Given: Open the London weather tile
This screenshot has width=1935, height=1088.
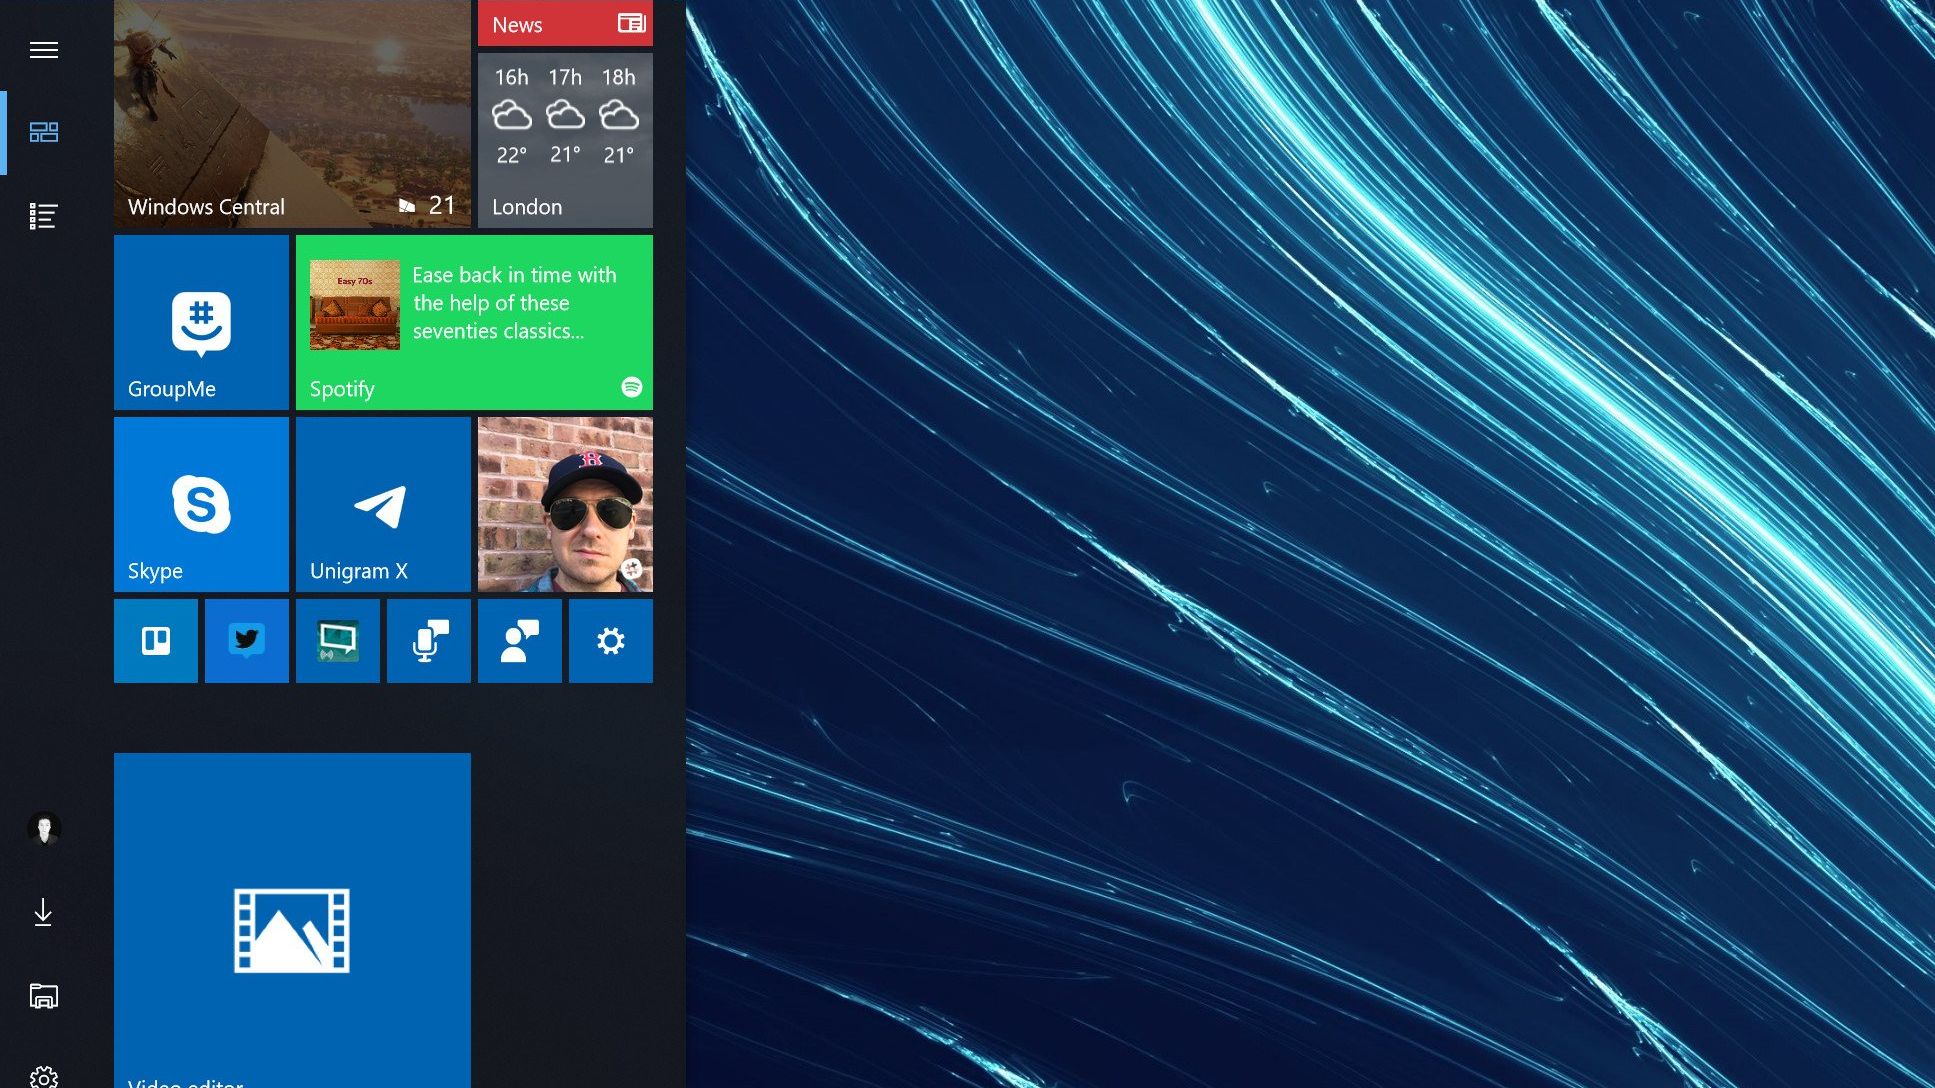Looking at the screenshot, I should point(565,140).
